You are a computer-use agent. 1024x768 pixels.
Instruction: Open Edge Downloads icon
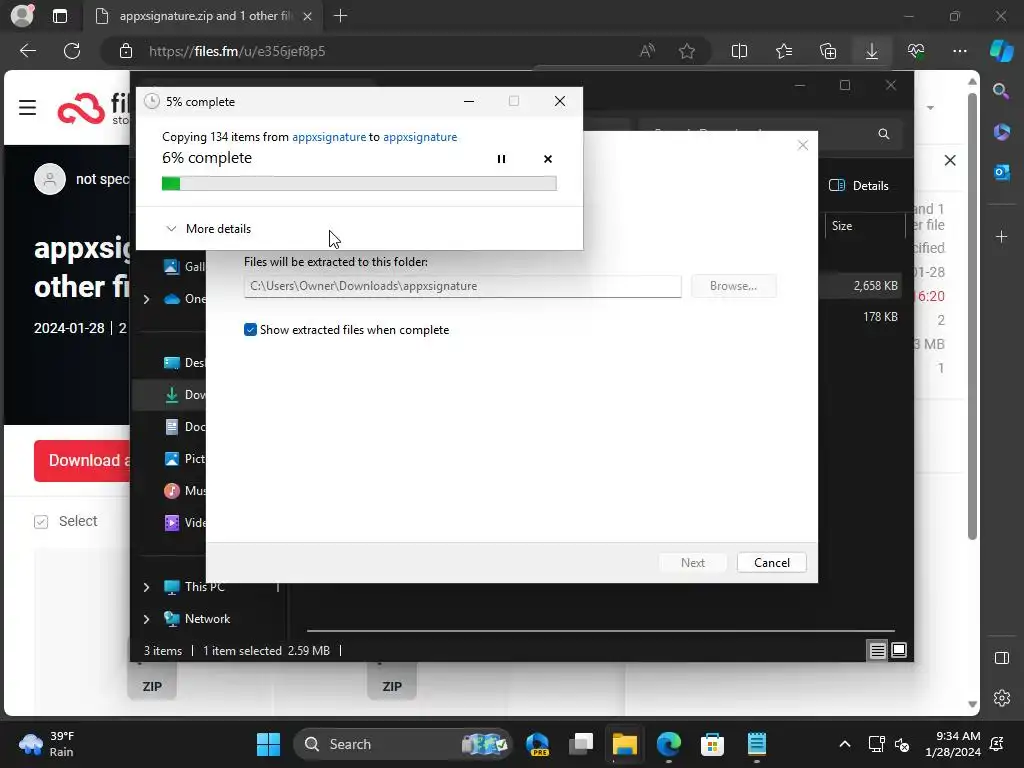coord(872,51)
